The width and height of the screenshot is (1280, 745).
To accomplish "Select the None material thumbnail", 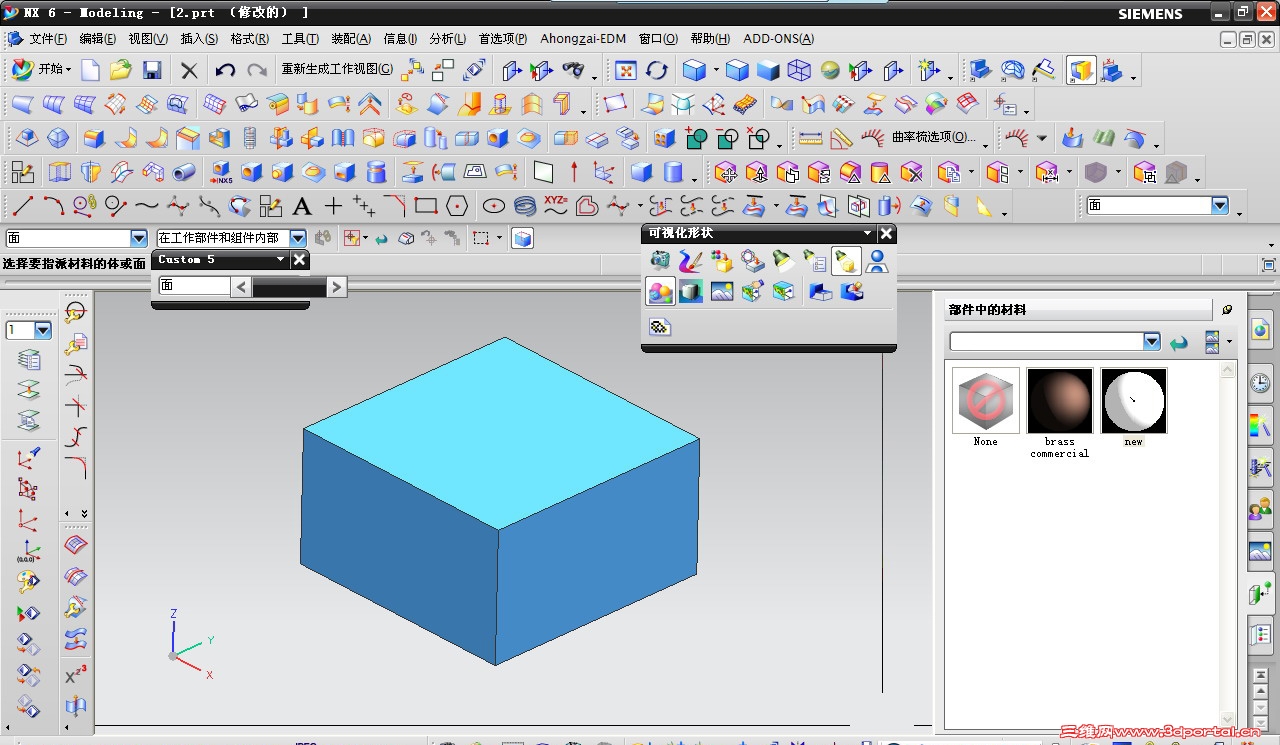I will click(x=986, y=401).
